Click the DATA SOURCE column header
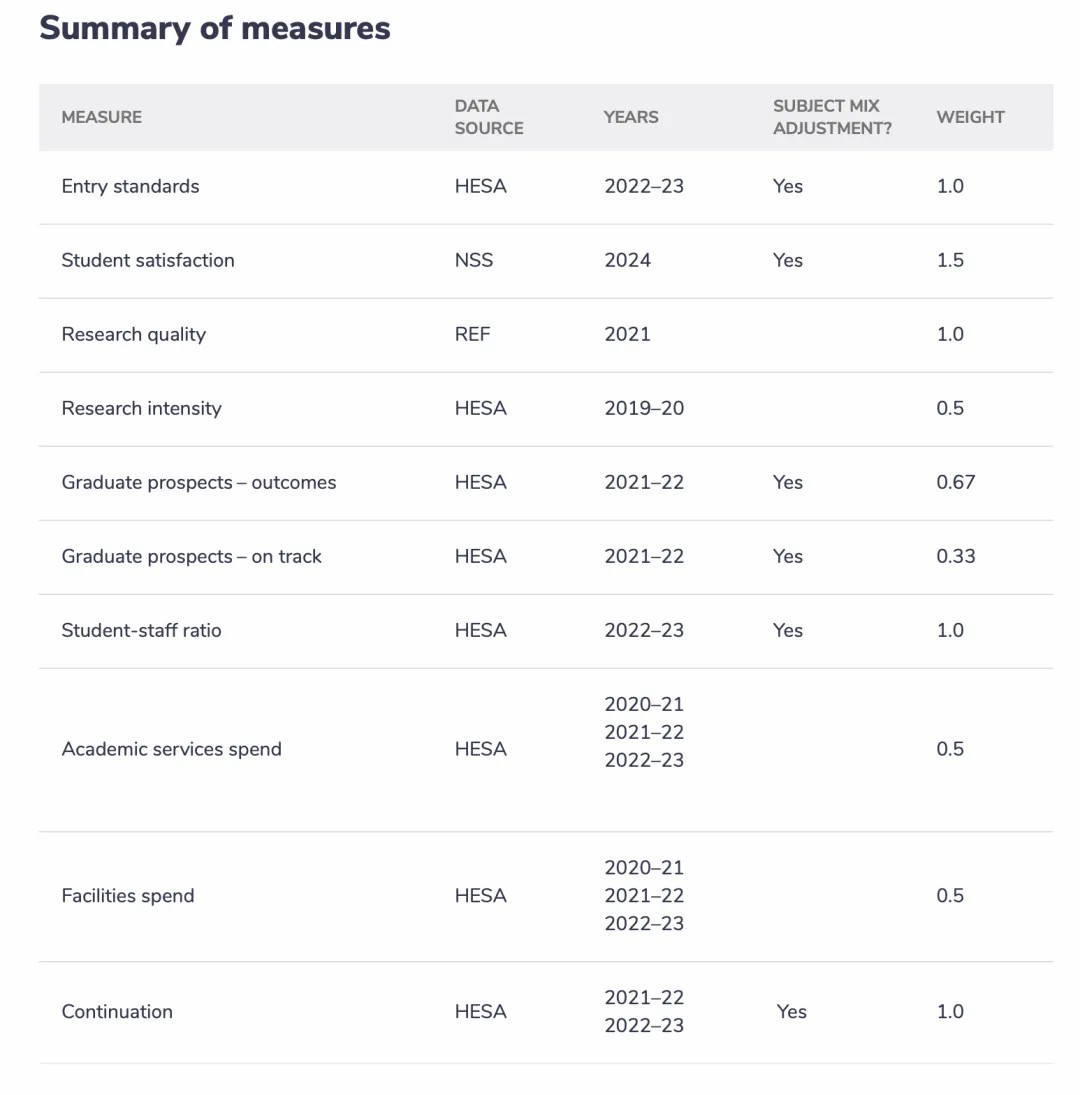This screenshot has width=1080, height=1095. (489, 117)
